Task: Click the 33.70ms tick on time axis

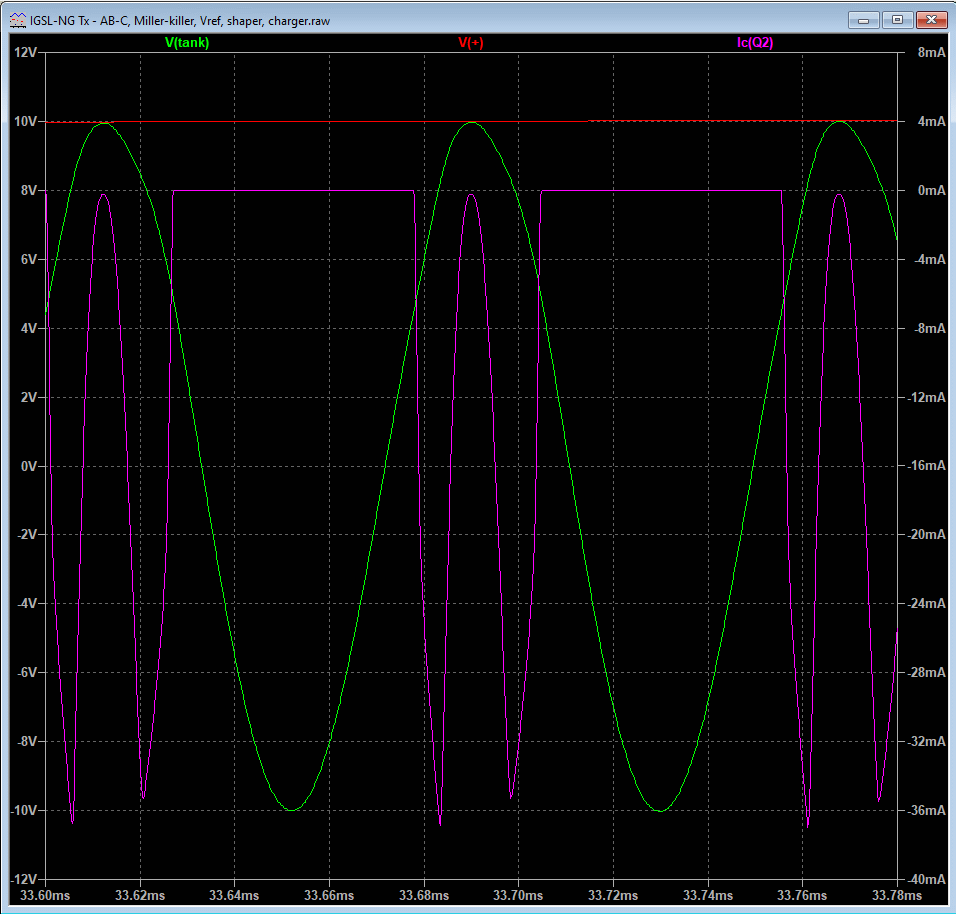Action: 518,894
